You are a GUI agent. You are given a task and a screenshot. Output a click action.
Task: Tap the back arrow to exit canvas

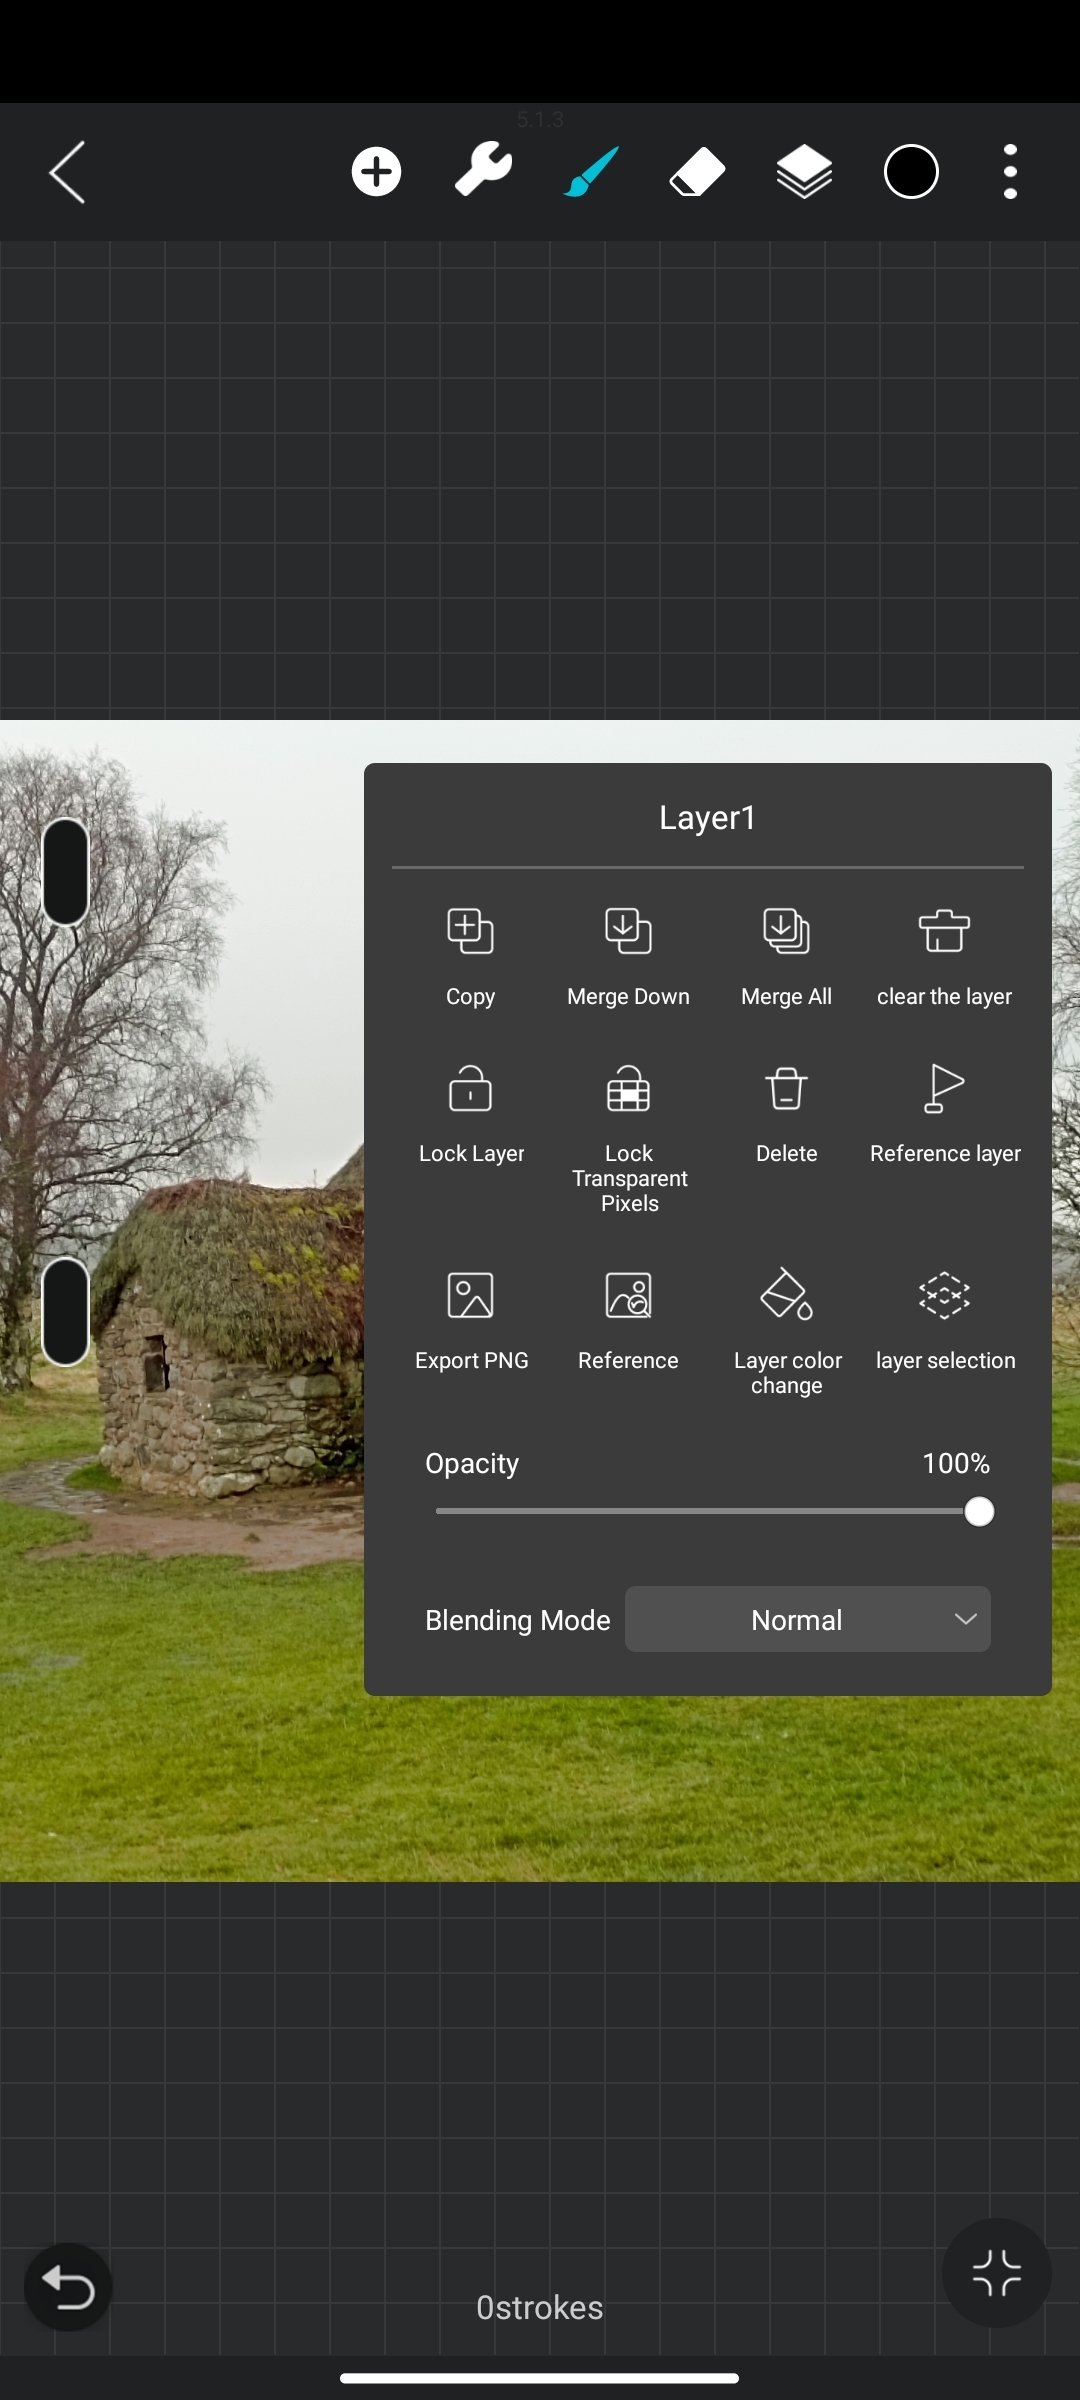point(67,172)
